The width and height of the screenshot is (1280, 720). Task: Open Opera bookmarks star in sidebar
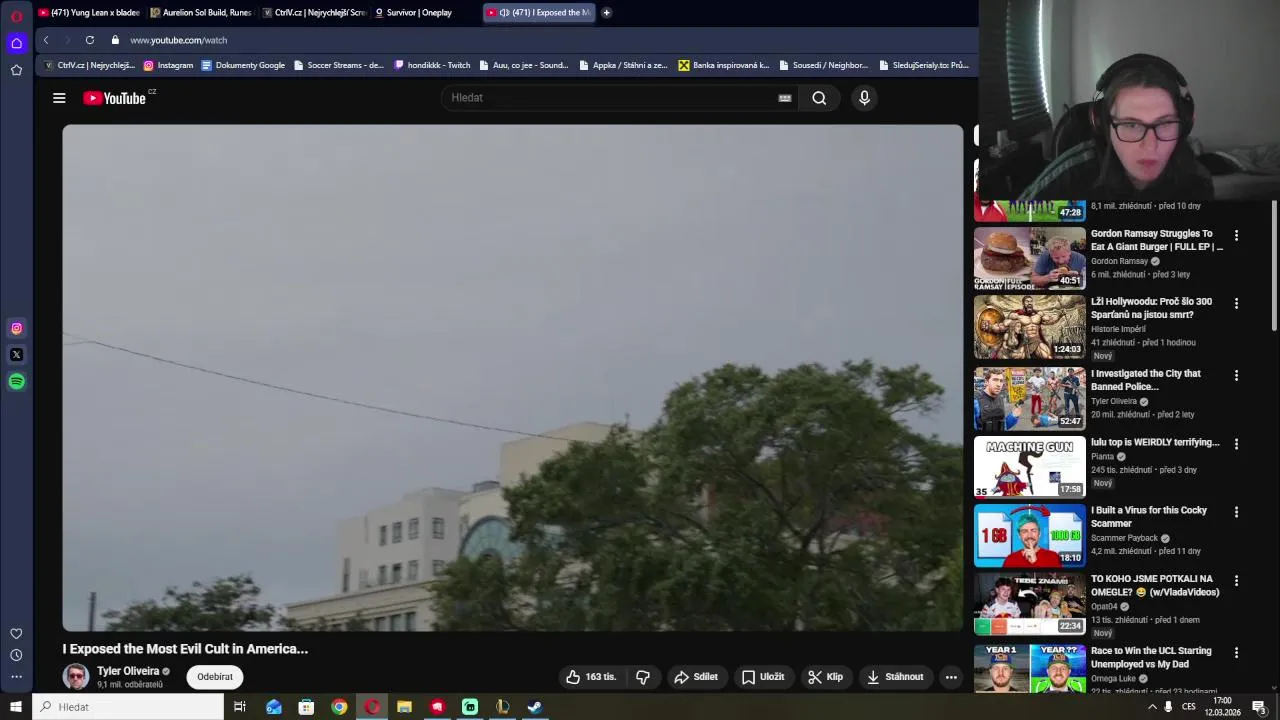click(x=16, y=70)
